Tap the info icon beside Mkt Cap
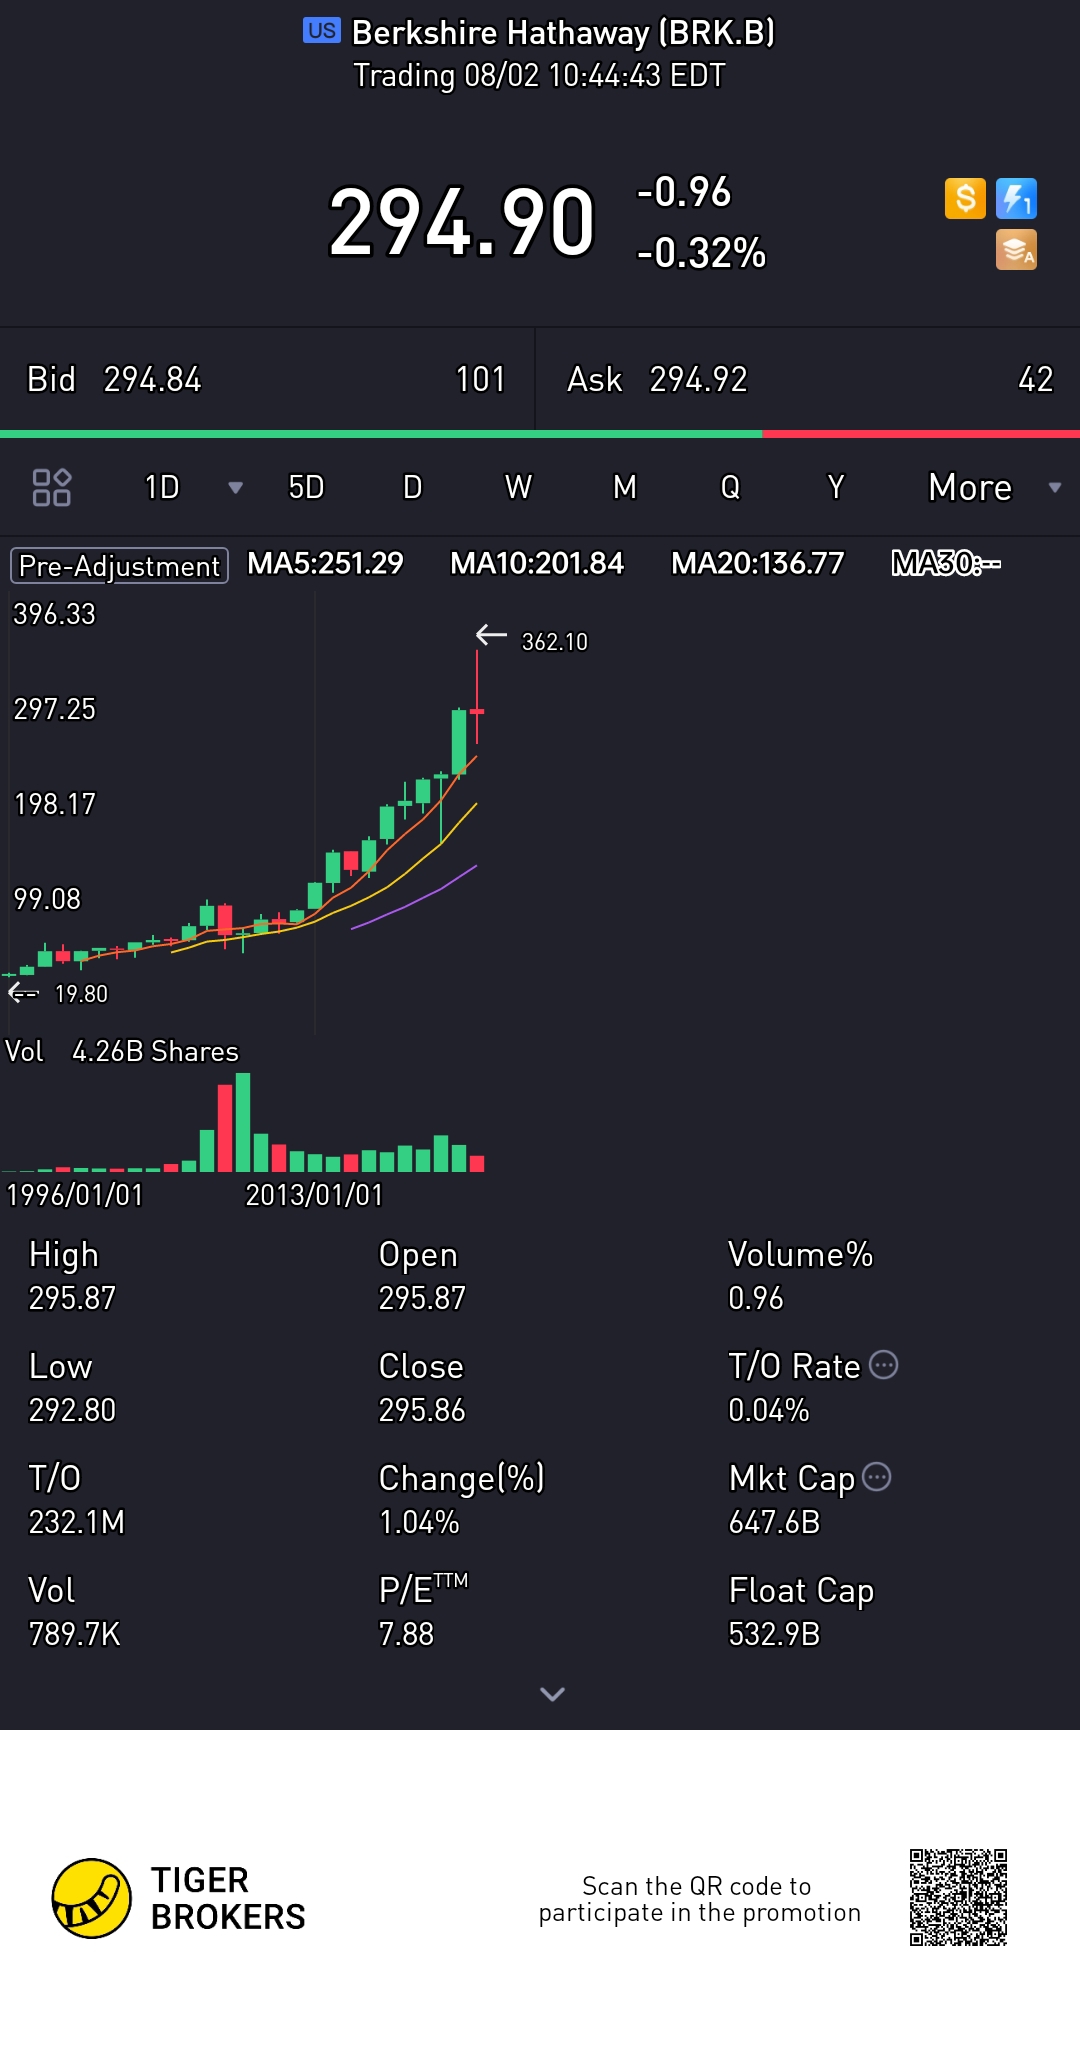 tap(877, 1476)
